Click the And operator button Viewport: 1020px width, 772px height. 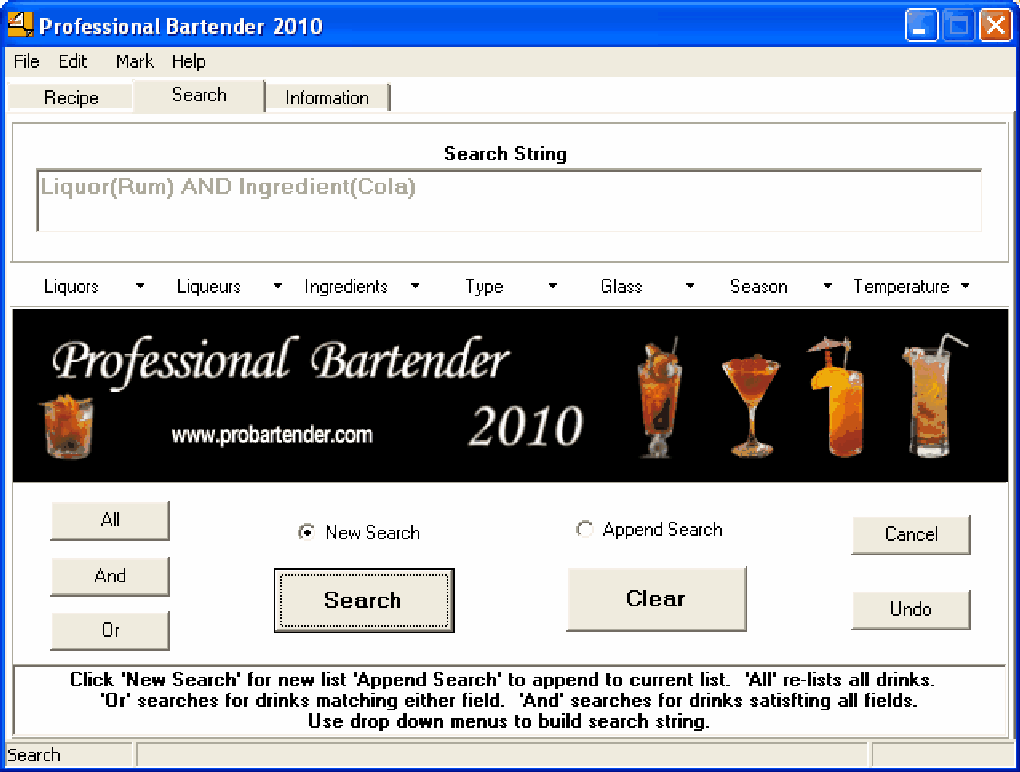110,576
